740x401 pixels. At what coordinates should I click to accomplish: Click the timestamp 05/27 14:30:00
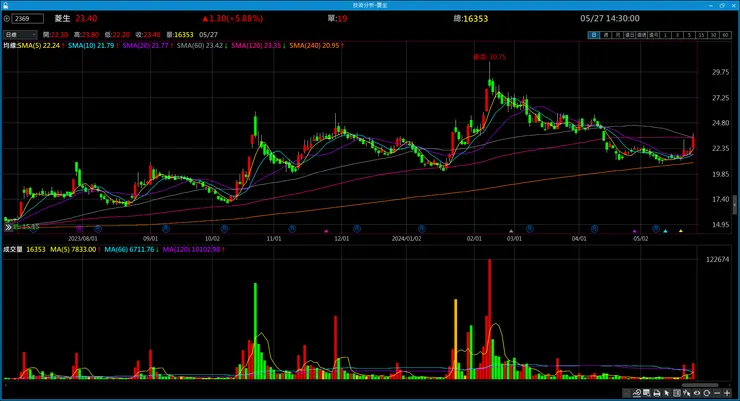610,18
